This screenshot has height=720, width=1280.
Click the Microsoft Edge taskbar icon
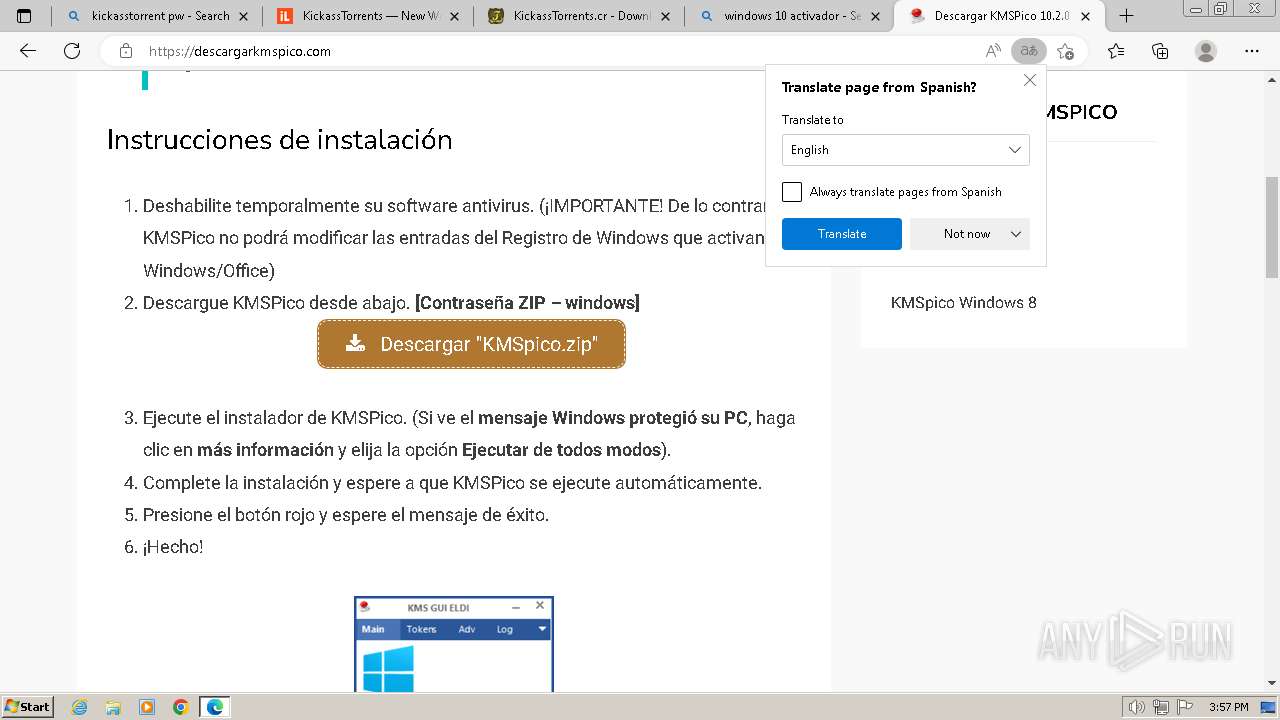[x=215, y=707]
